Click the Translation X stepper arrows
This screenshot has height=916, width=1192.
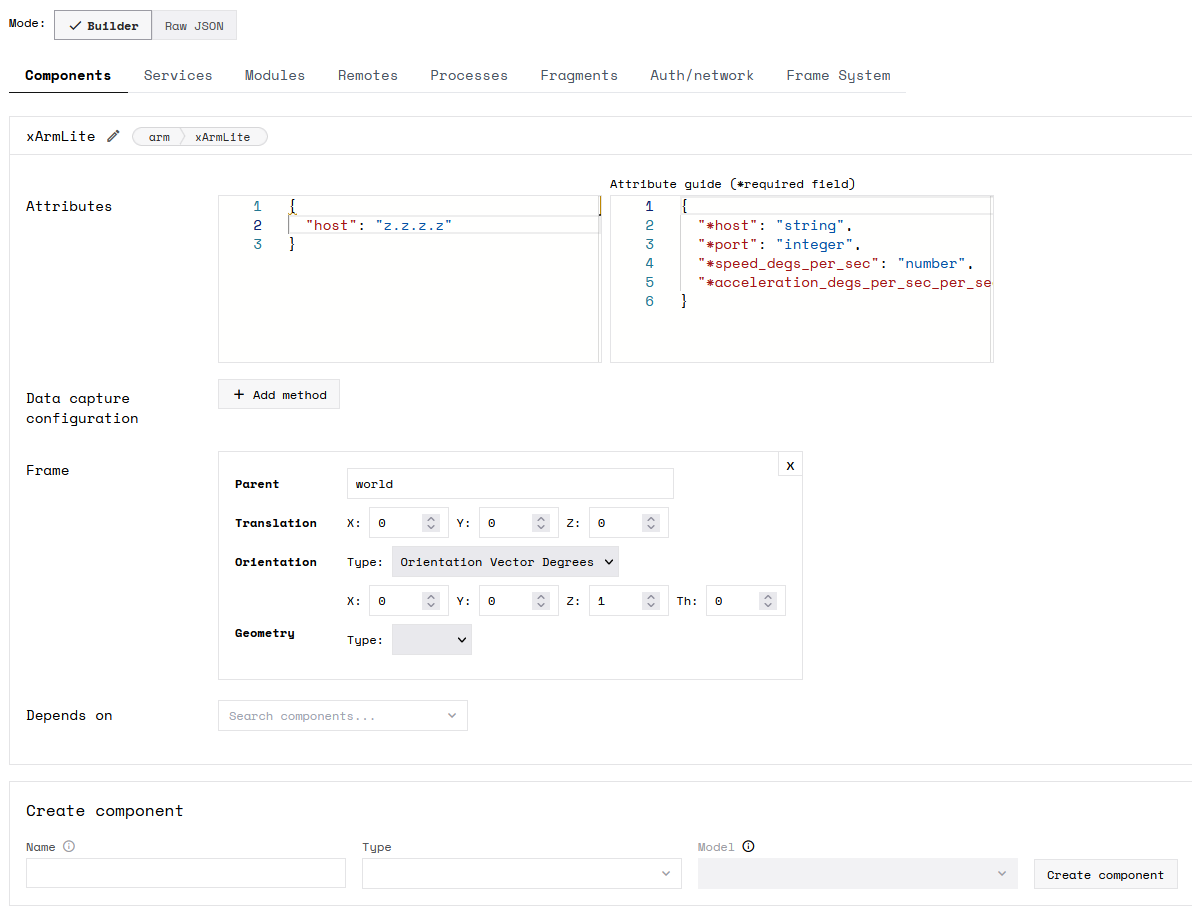(431, 523)
